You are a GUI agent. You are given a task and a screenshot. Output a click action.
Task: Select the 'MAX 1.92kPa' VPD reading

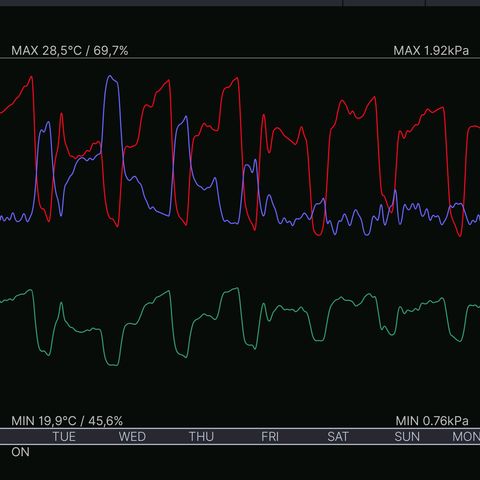[431, 51]
